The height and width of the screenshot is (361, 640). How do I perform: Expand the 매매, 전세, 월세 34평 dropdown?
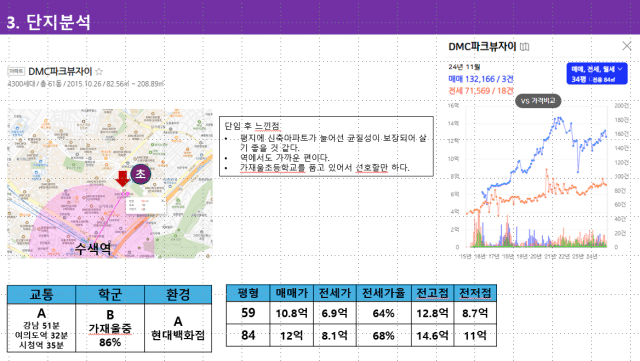point(597,74)
